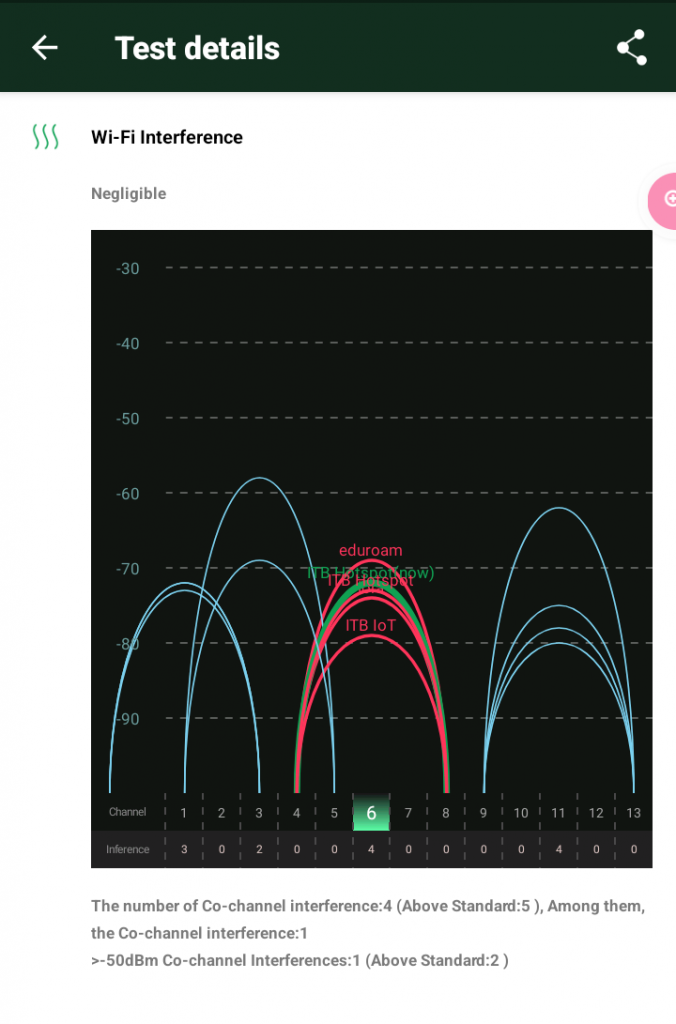Tap the eduroam network label

370,550
